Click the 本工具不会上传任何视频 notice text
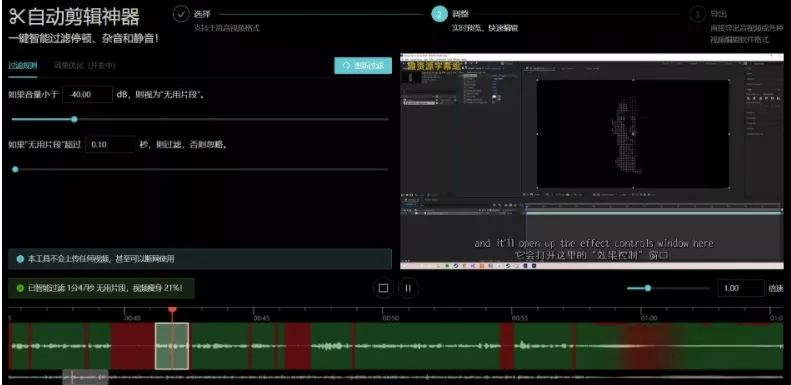The width and height of the screenshot is (791, 385). pos(101,259)
